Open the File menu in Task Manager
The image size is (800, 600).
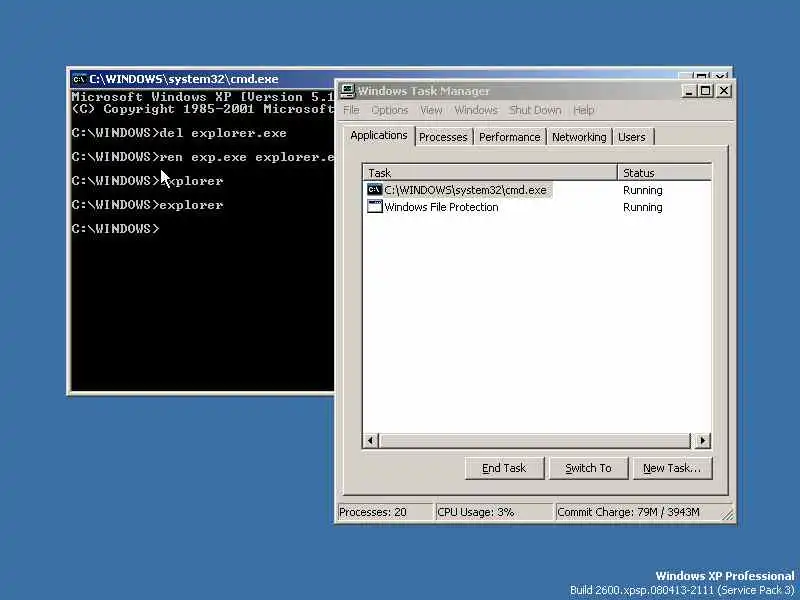[x=351, y=110]
